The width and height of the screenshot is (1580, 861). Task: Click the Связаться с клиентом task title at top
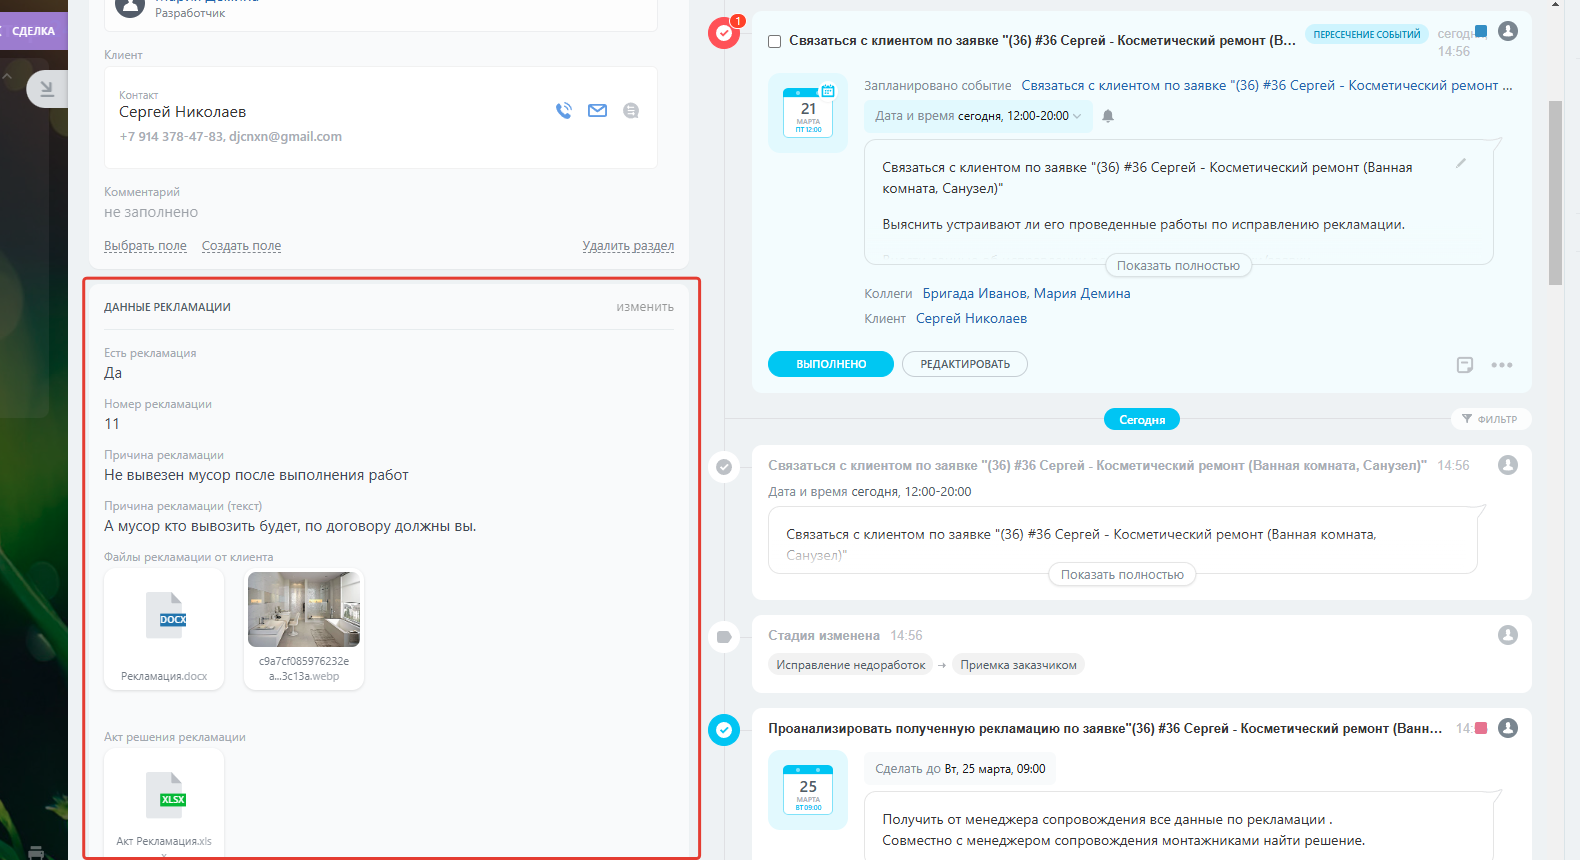(x=1042, y=41)
